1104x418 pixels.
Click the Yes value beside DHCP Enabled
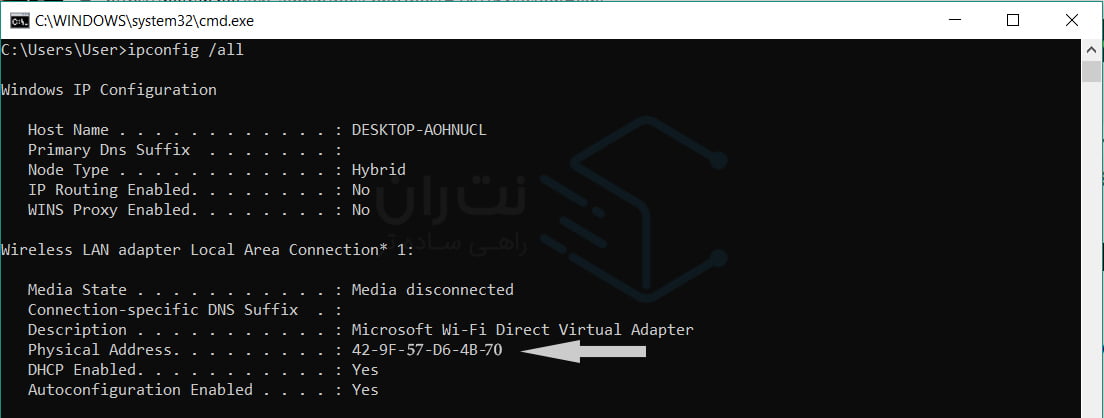(365, 370)
